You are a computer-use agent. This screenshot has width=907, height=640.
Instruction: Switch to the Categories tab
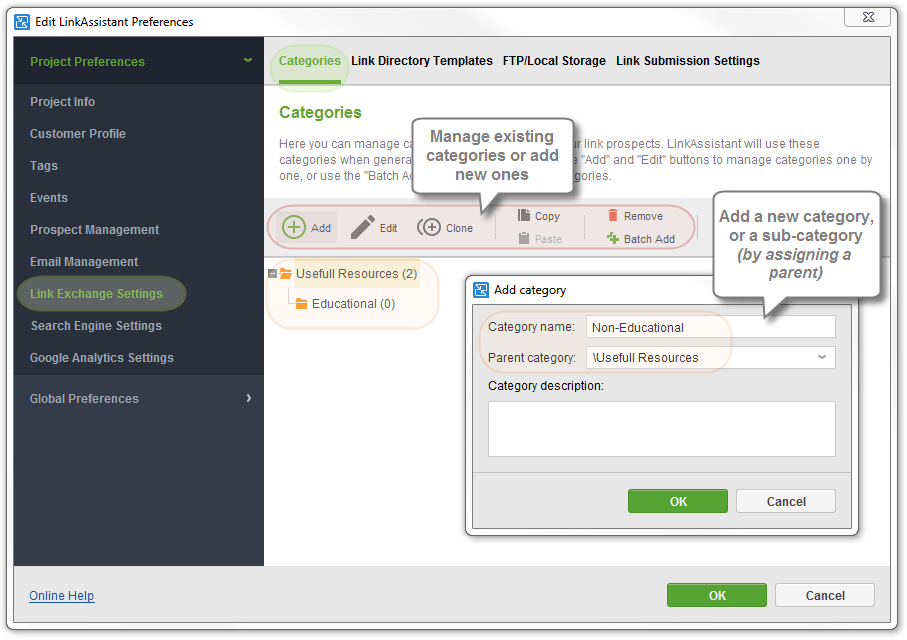pyautogui.click(x=309, y=61)
